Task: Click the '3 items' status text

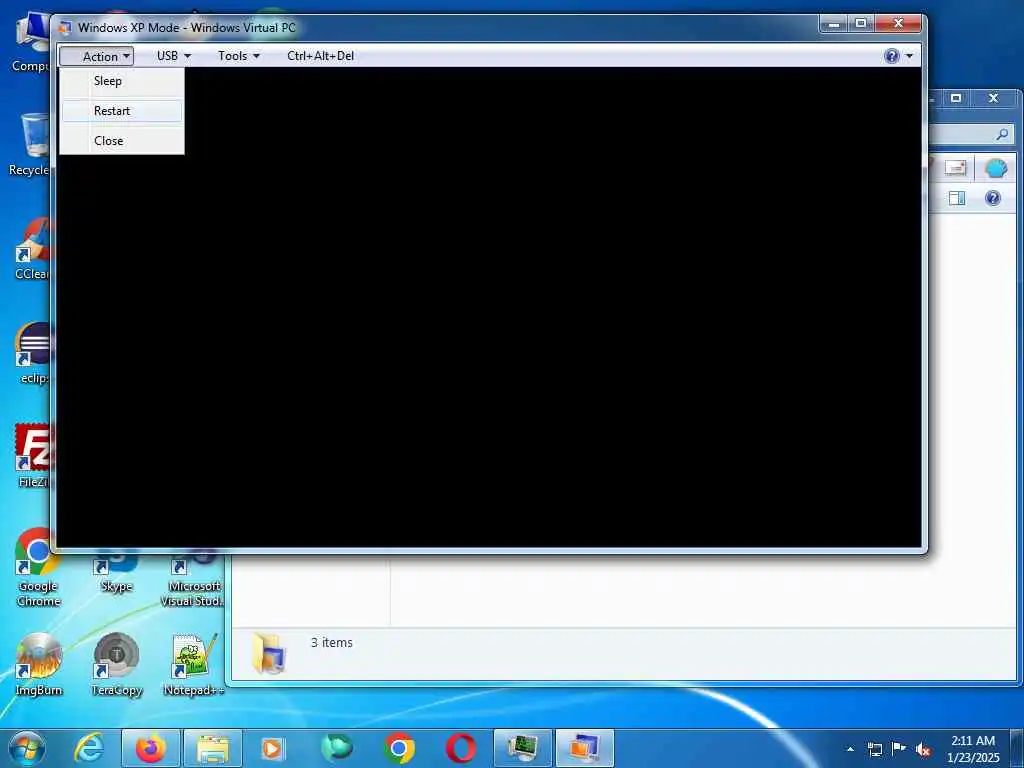Action: point(332,643)
